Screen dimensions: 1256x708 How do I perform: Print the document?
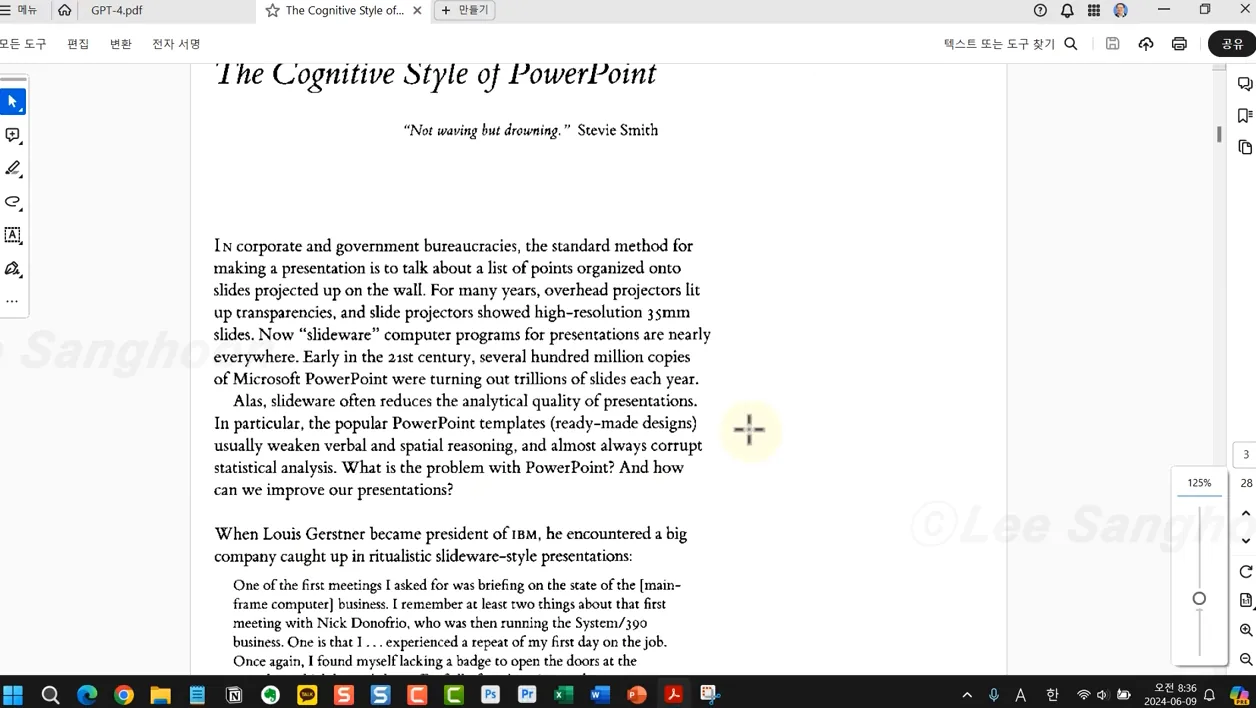coord(1179,44)
